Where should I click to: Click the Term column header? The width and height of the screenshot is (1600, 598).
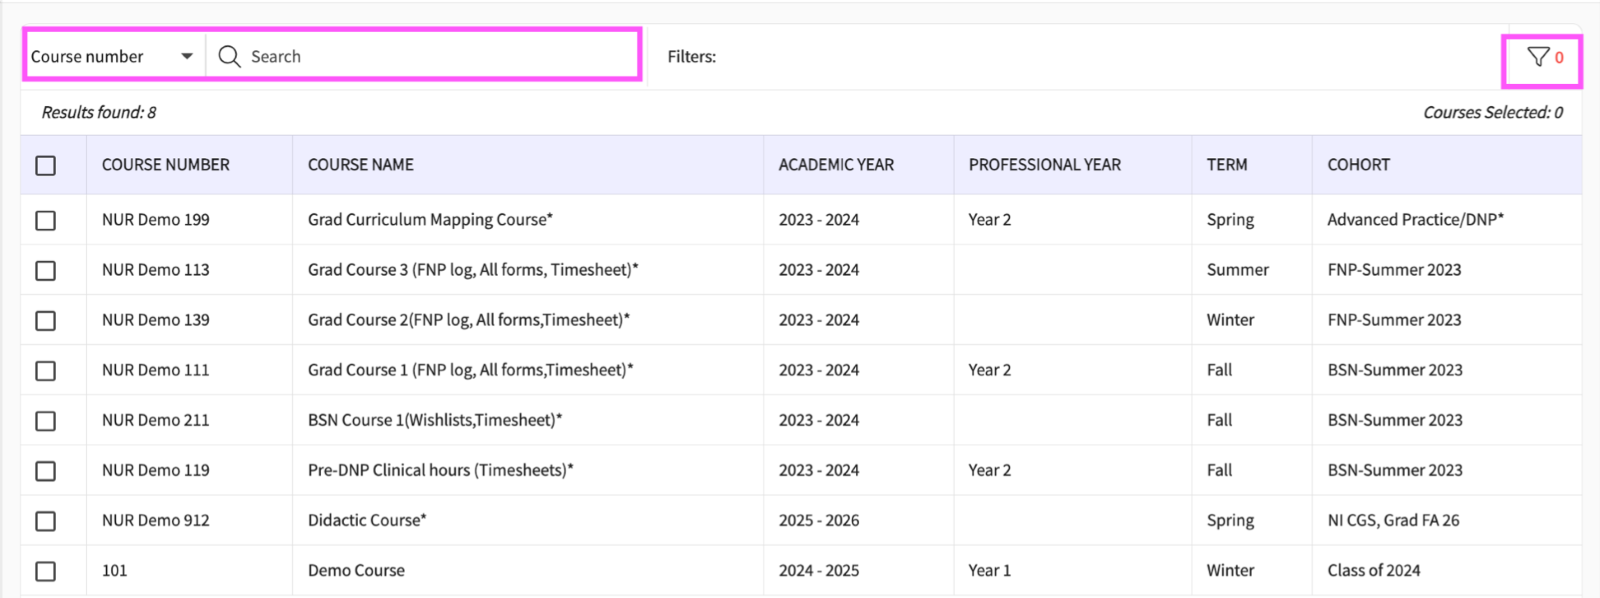tap(1227, 165)
